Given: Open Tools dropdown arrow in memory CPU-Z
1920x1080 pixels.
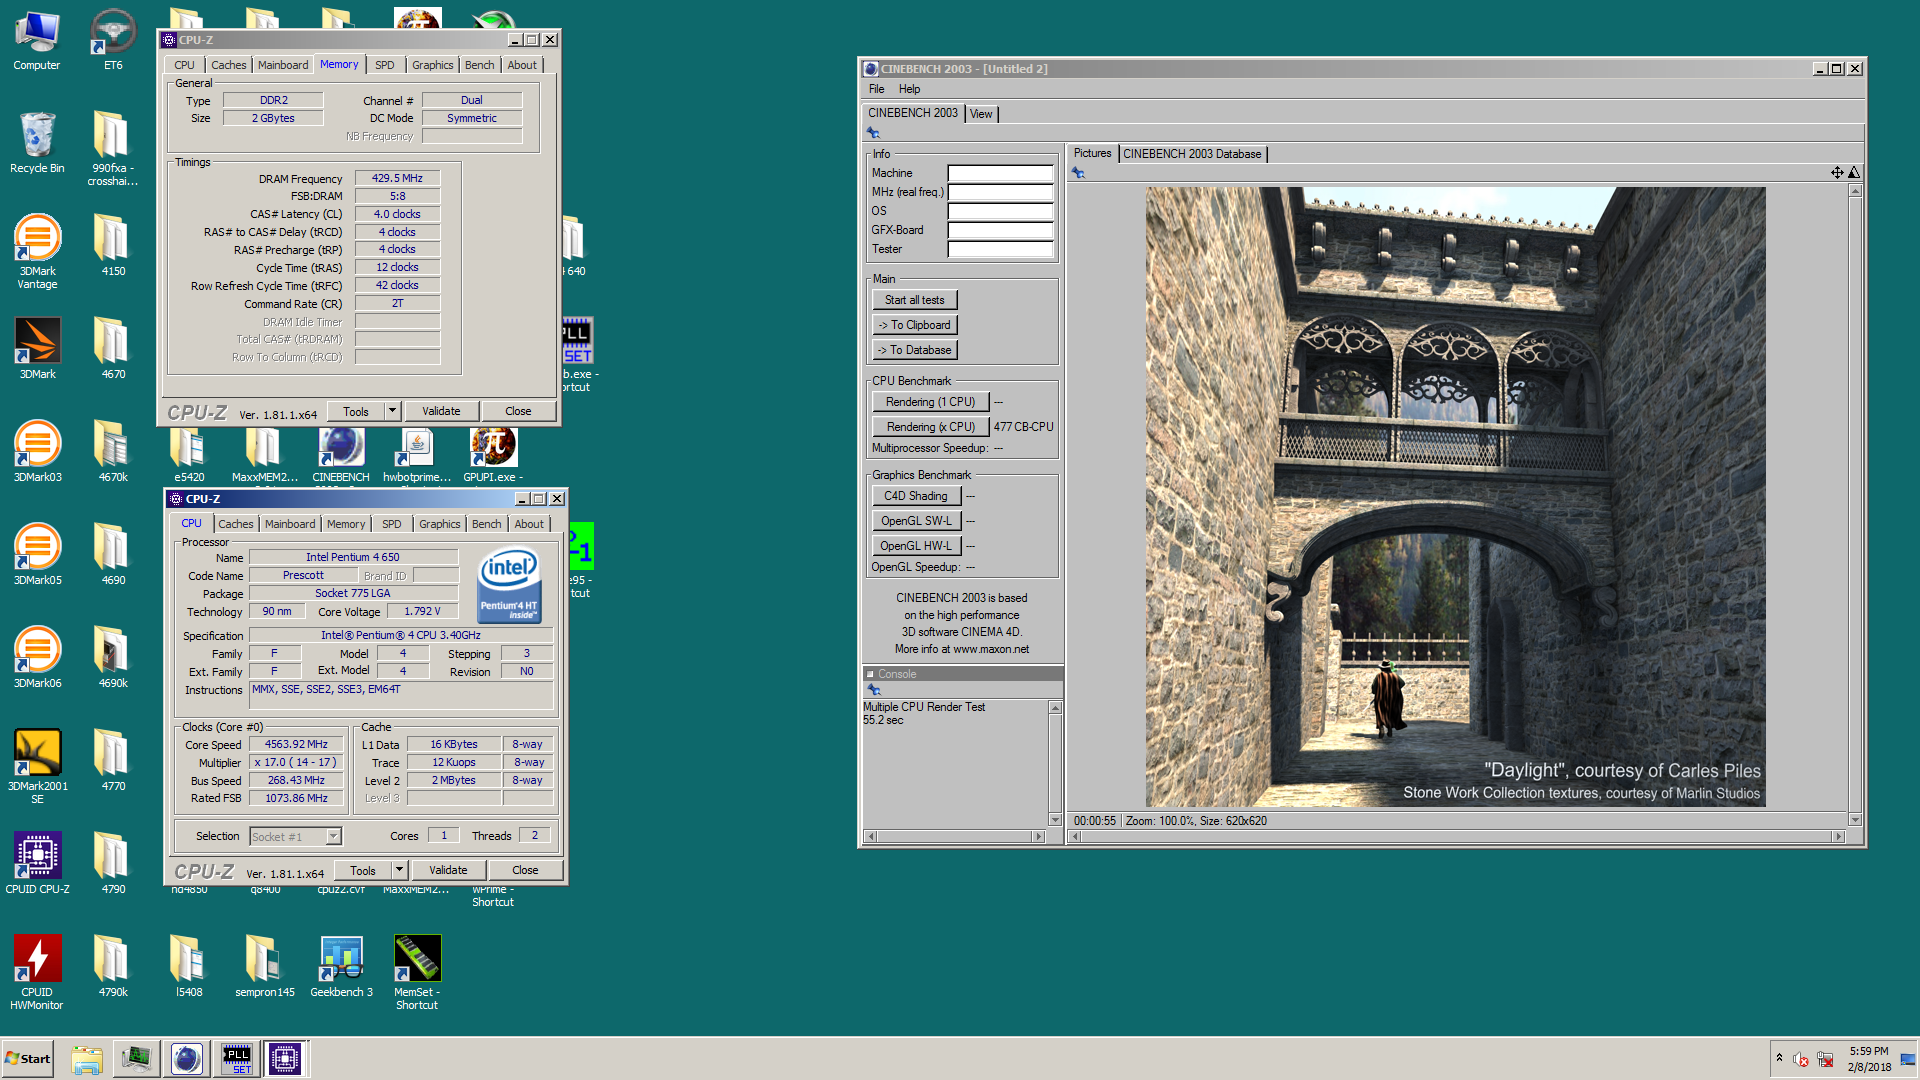Looking at the screenshot, I should [393, 411].
